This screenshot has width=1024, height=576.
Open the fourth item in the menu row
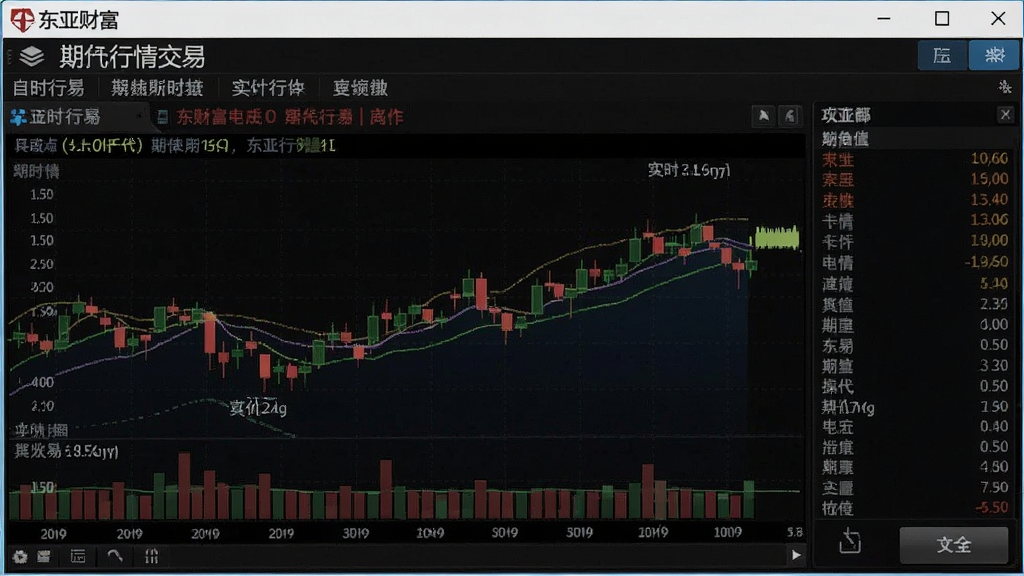pos(360,88)
